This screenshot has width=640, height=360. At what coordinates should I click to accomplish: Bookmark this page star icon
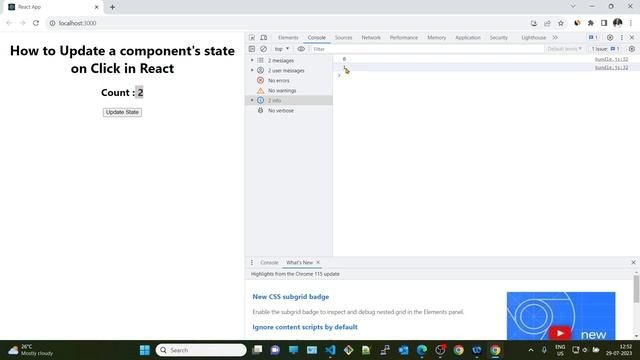pos(561,23)
